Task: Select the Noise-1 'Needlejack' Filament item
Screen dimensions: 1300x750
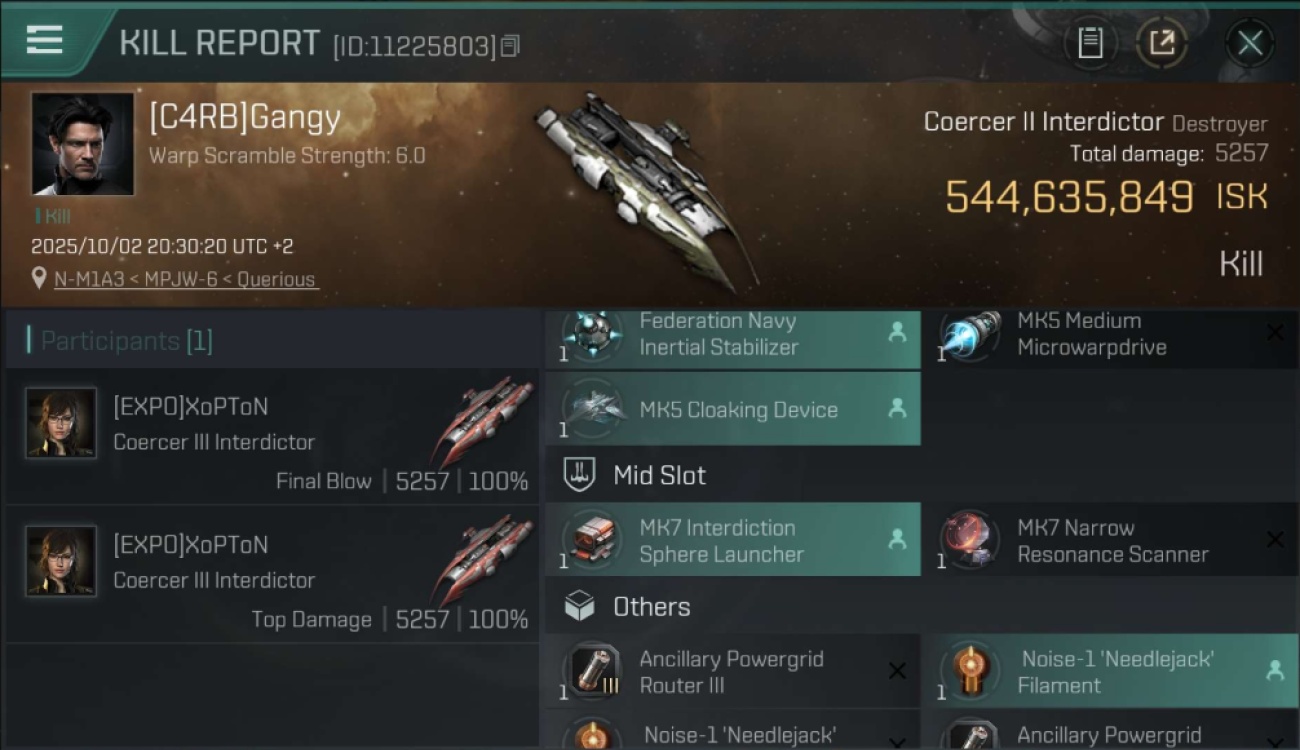Action: (x=1109, y=671)
